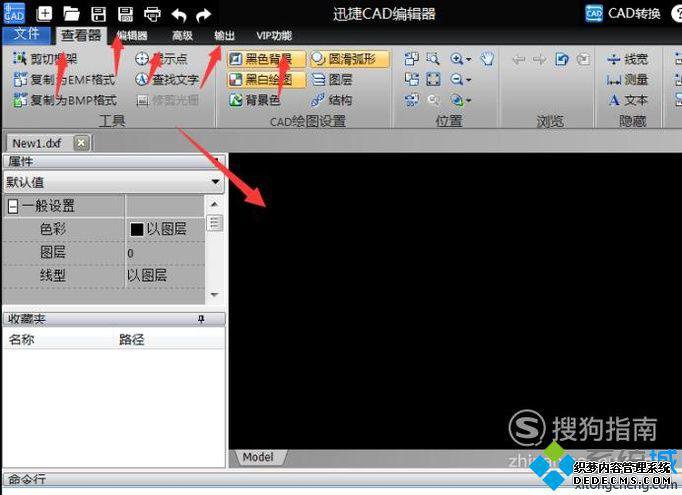Pin the 收藏夹 panel
The width and height of the screenshot is (682, 495).
(201, 319)
